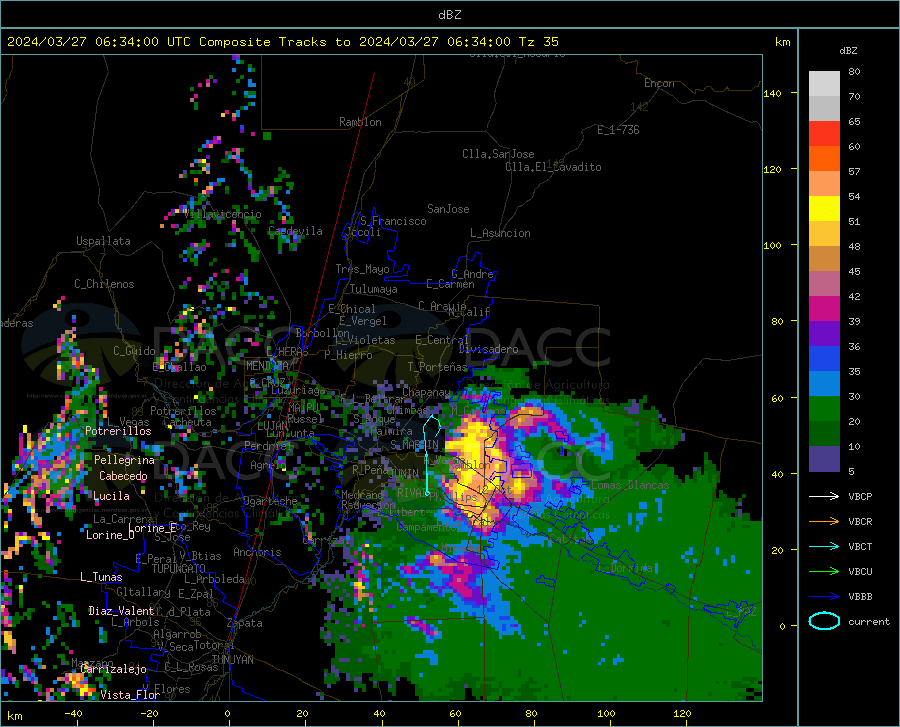Click the brown 45-48 dBZ swatch
This screenshot has height=727, width=900.
(x=824, y=258)
